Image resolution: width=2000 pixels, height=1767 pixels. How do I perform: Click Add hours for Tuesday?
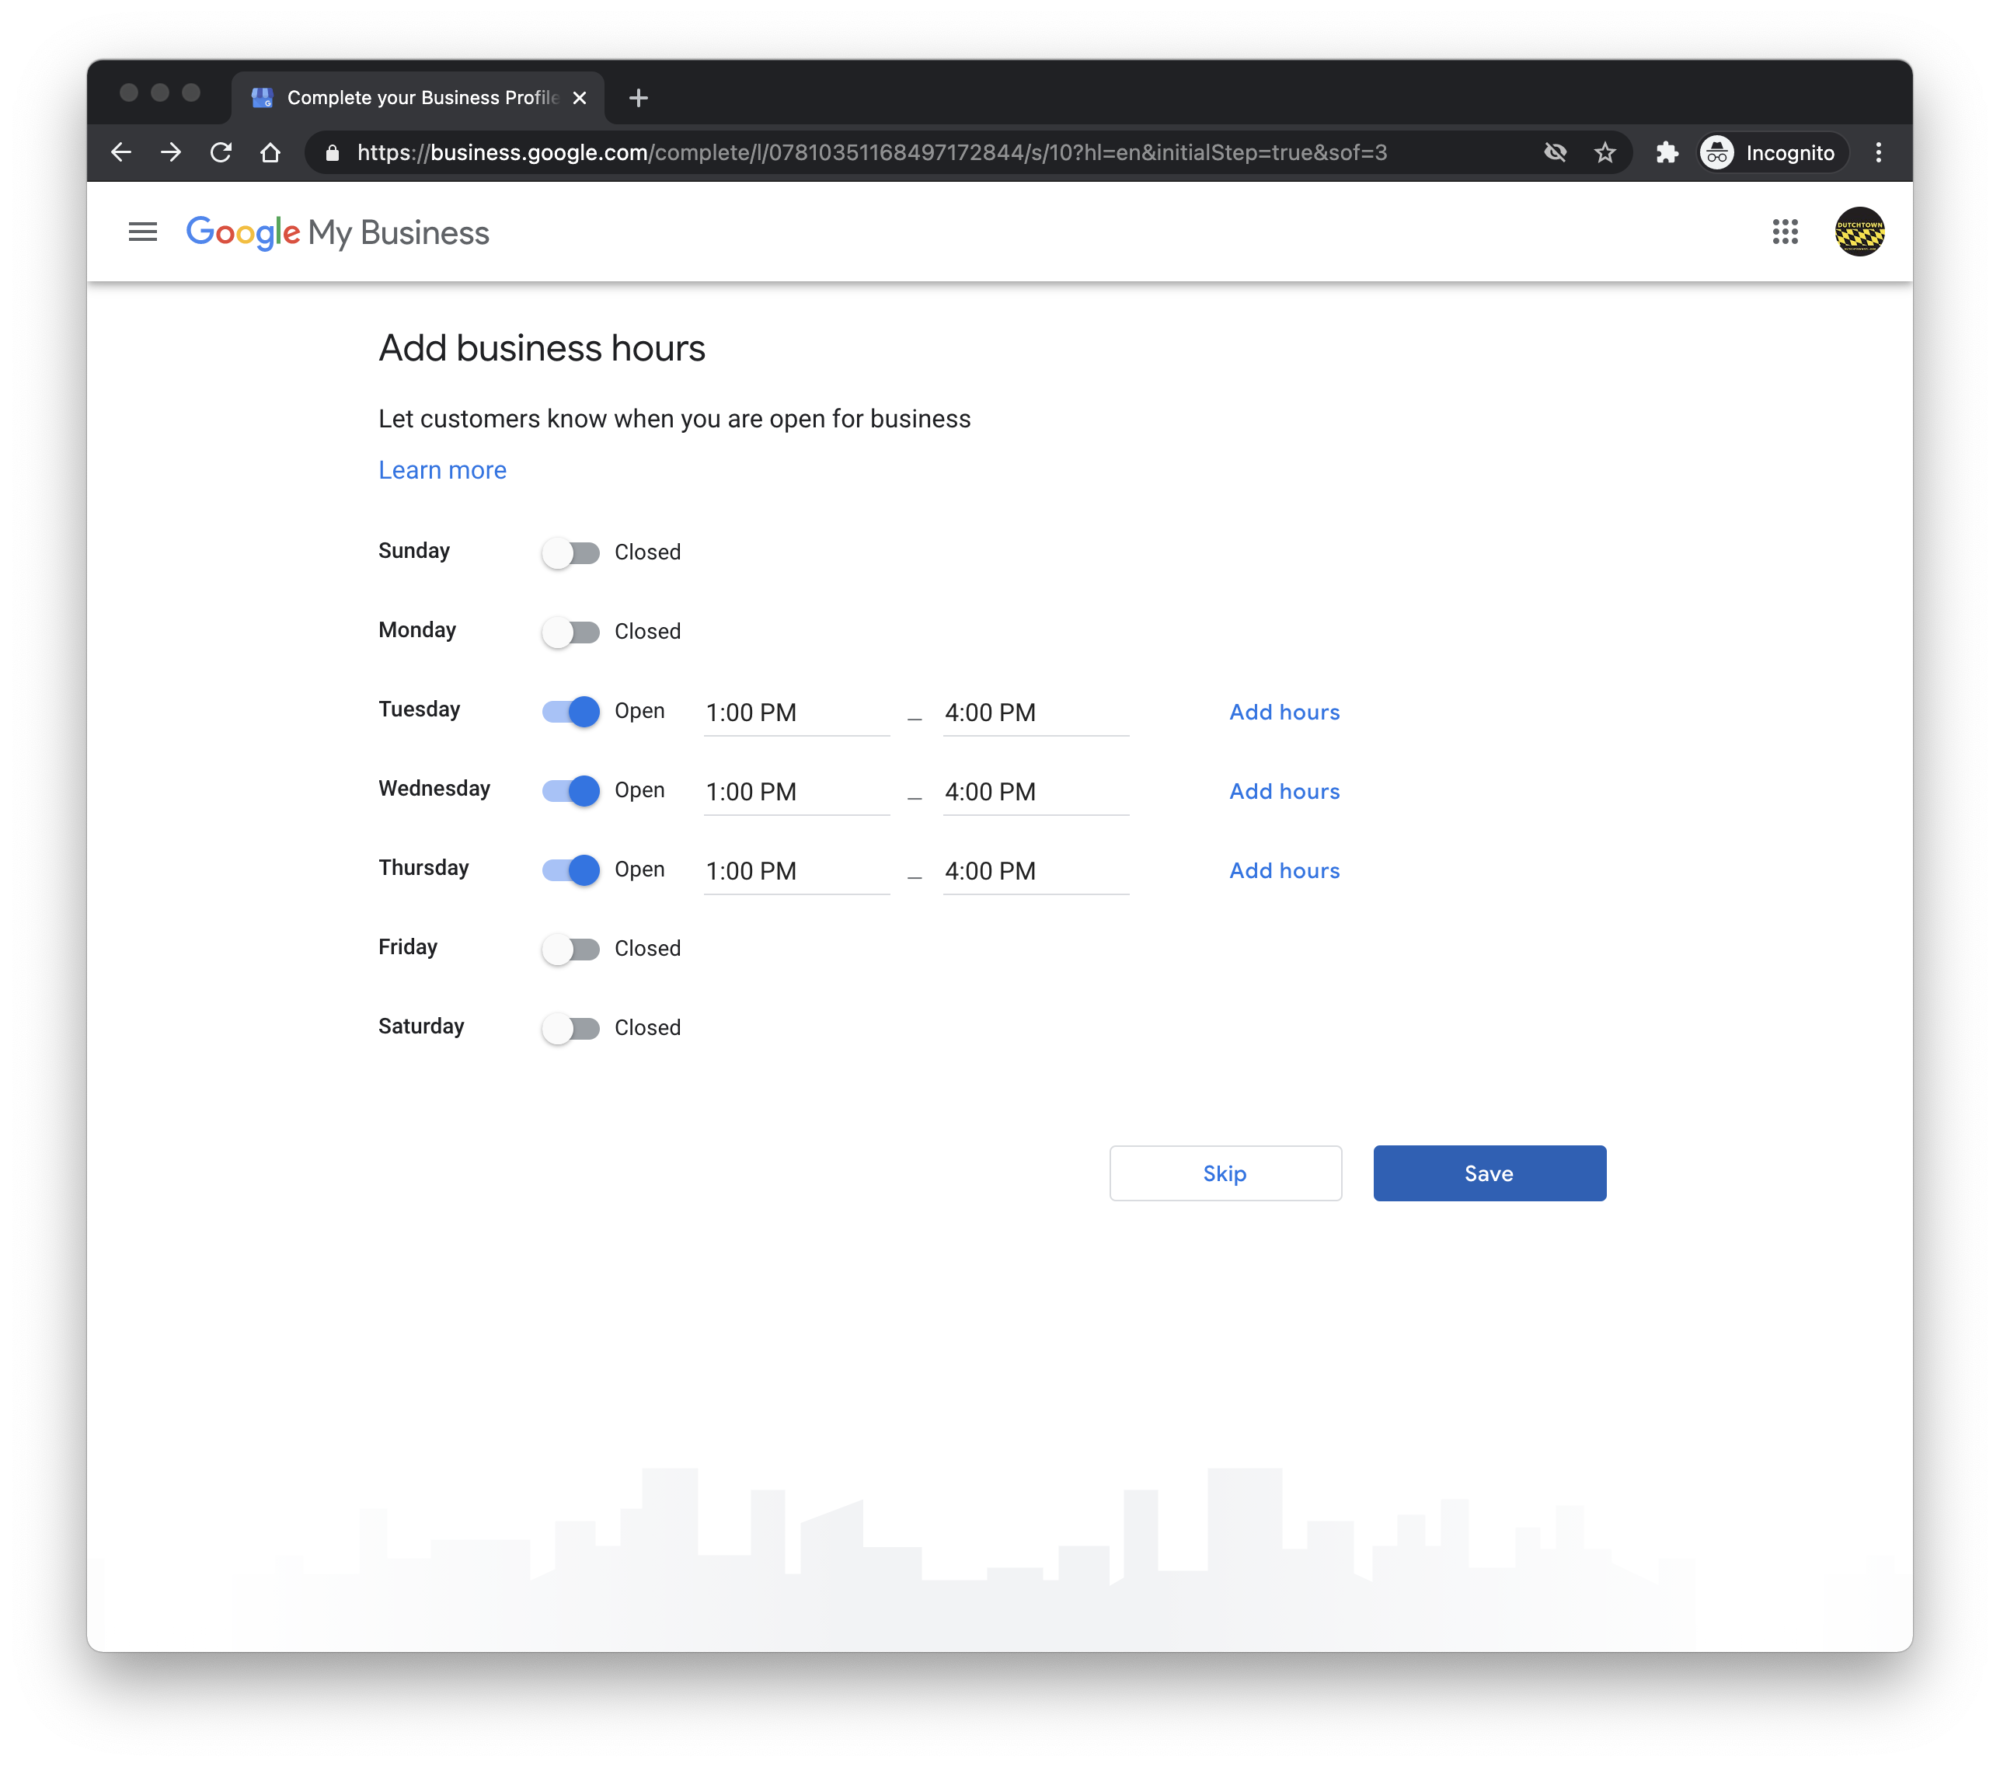pyautogui.click(x=1284, y=711)
